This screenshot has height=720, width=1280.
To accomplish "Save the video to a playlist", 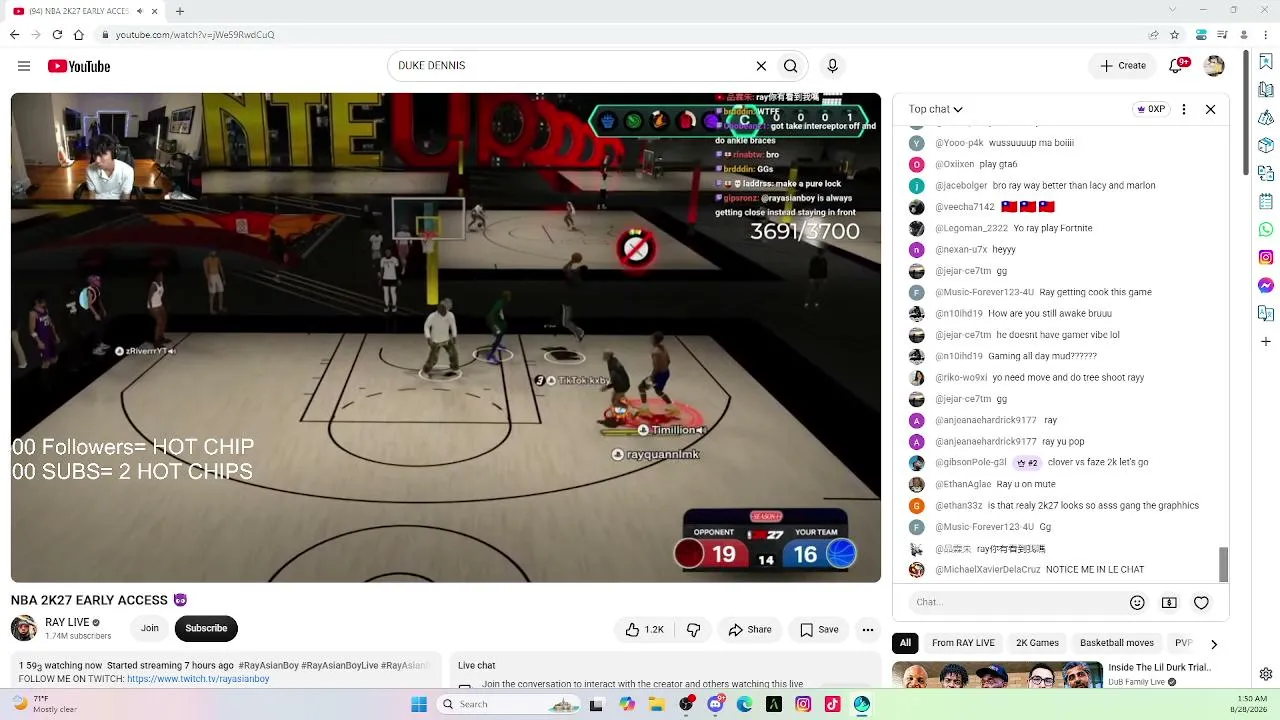I will (819, 629).
